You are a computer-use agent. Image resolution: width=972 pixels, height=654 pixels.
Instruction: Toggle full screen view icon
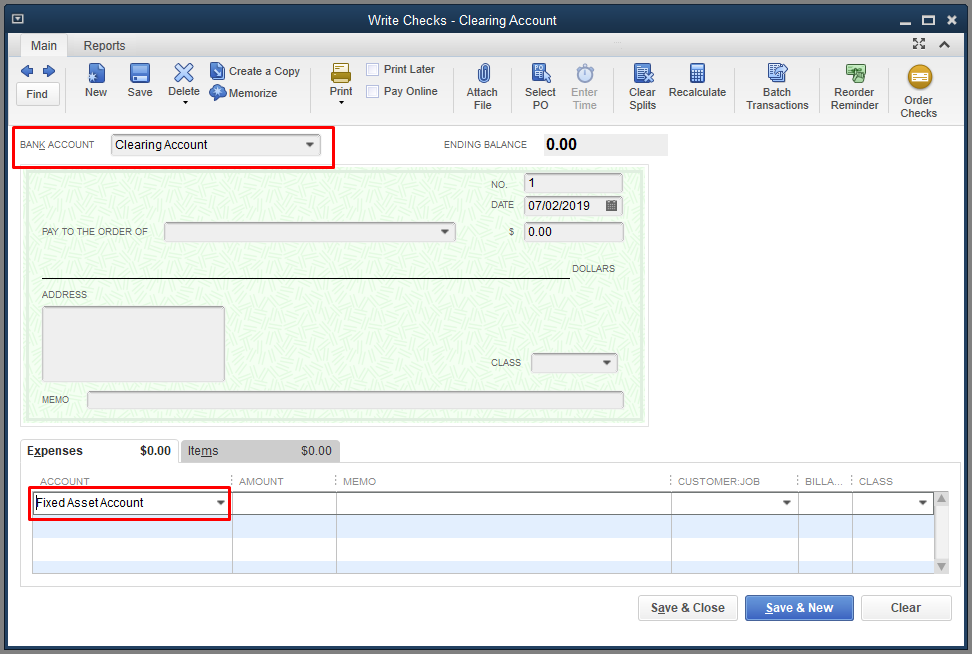coord(919,43)
